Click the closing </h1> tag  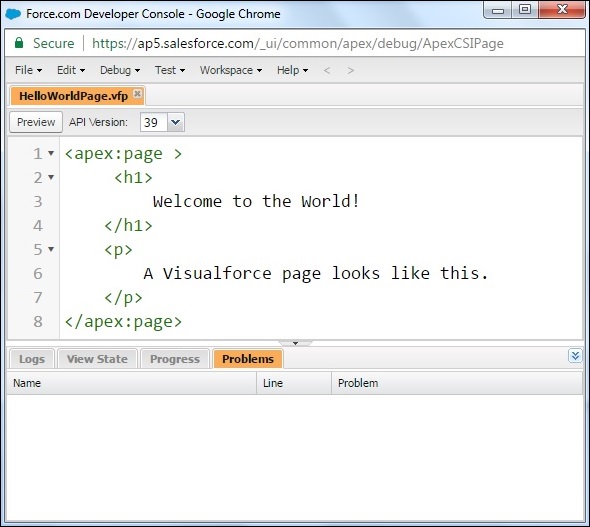[x=128, y=225]
